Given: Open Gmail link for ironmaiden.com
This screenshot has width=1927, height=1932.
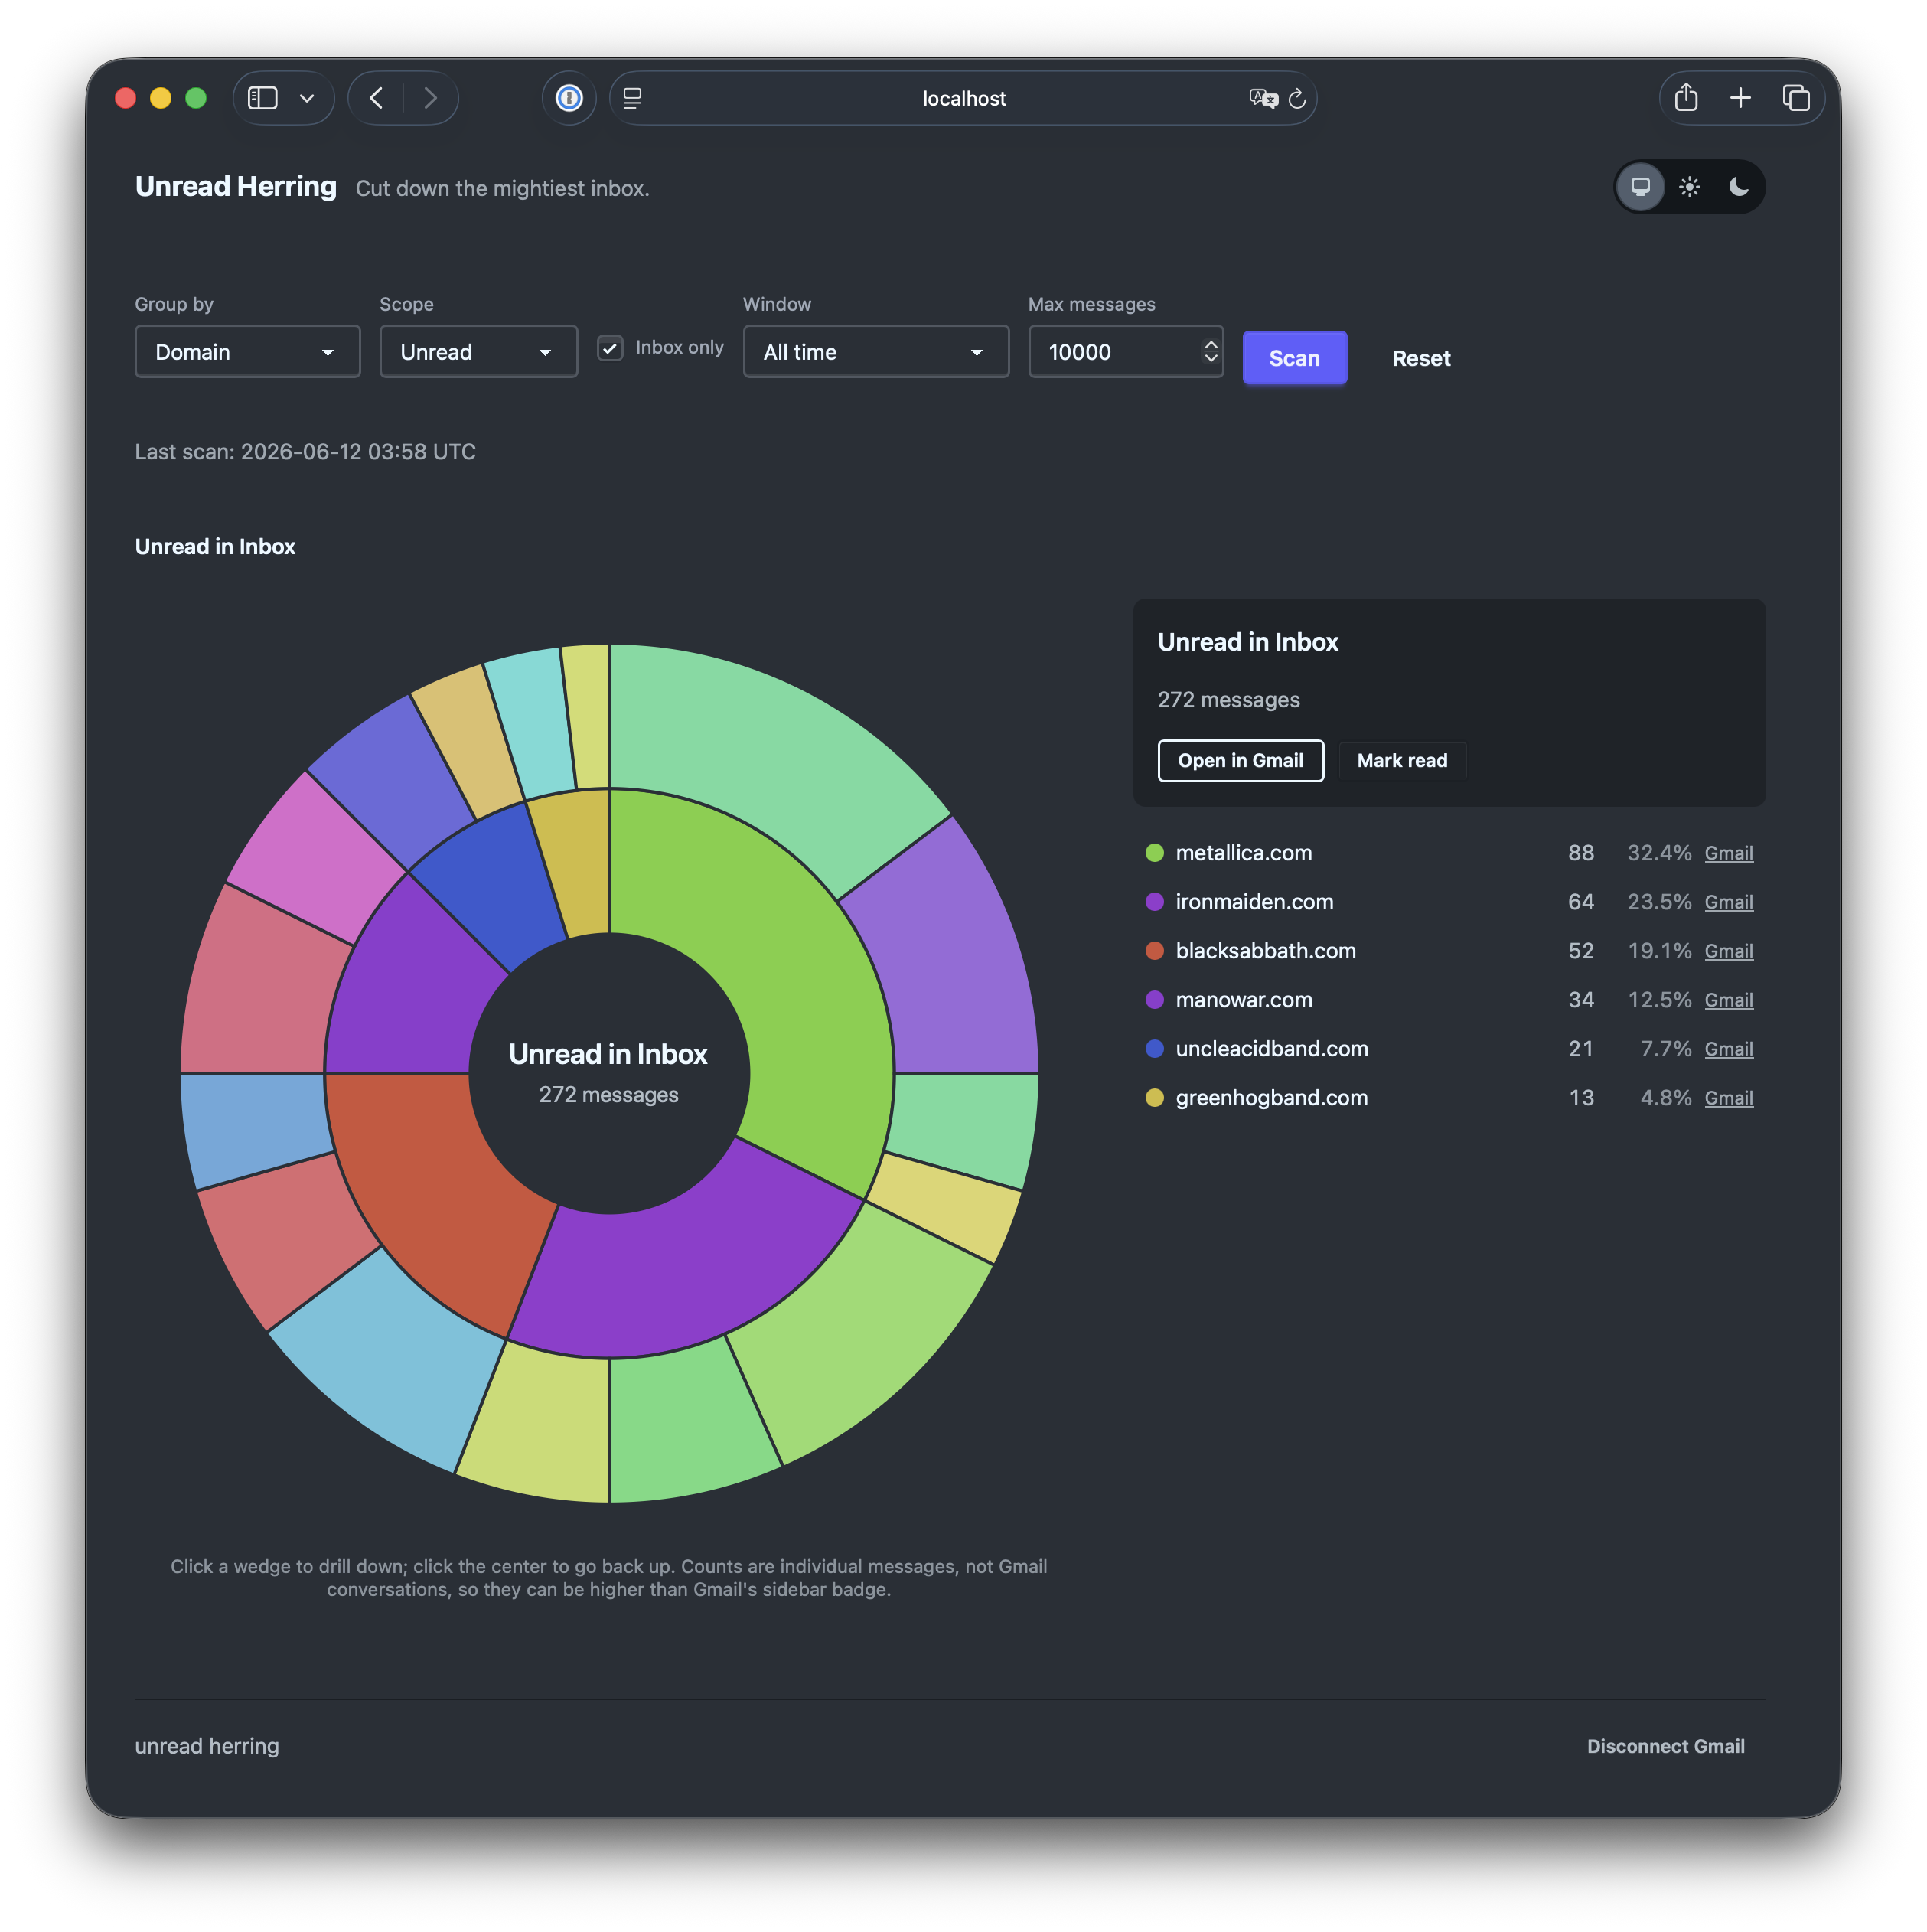Looking at the screenshot, I should [x=1728, y=902].
